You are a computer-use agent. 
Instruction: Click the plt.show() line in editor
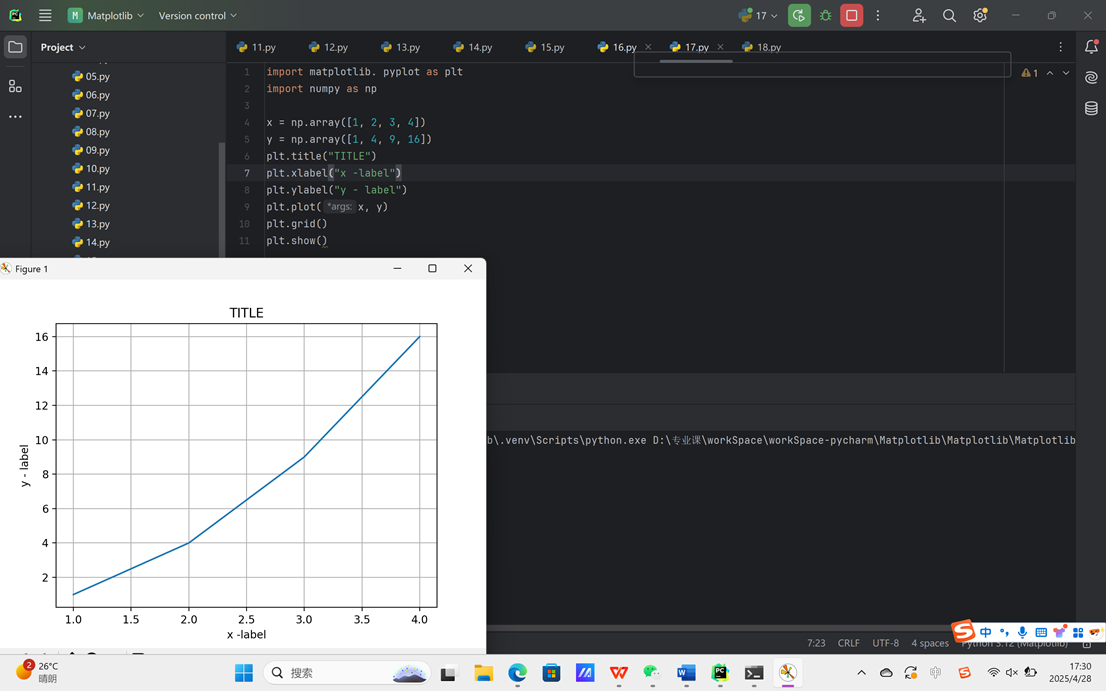pos(297,240)
